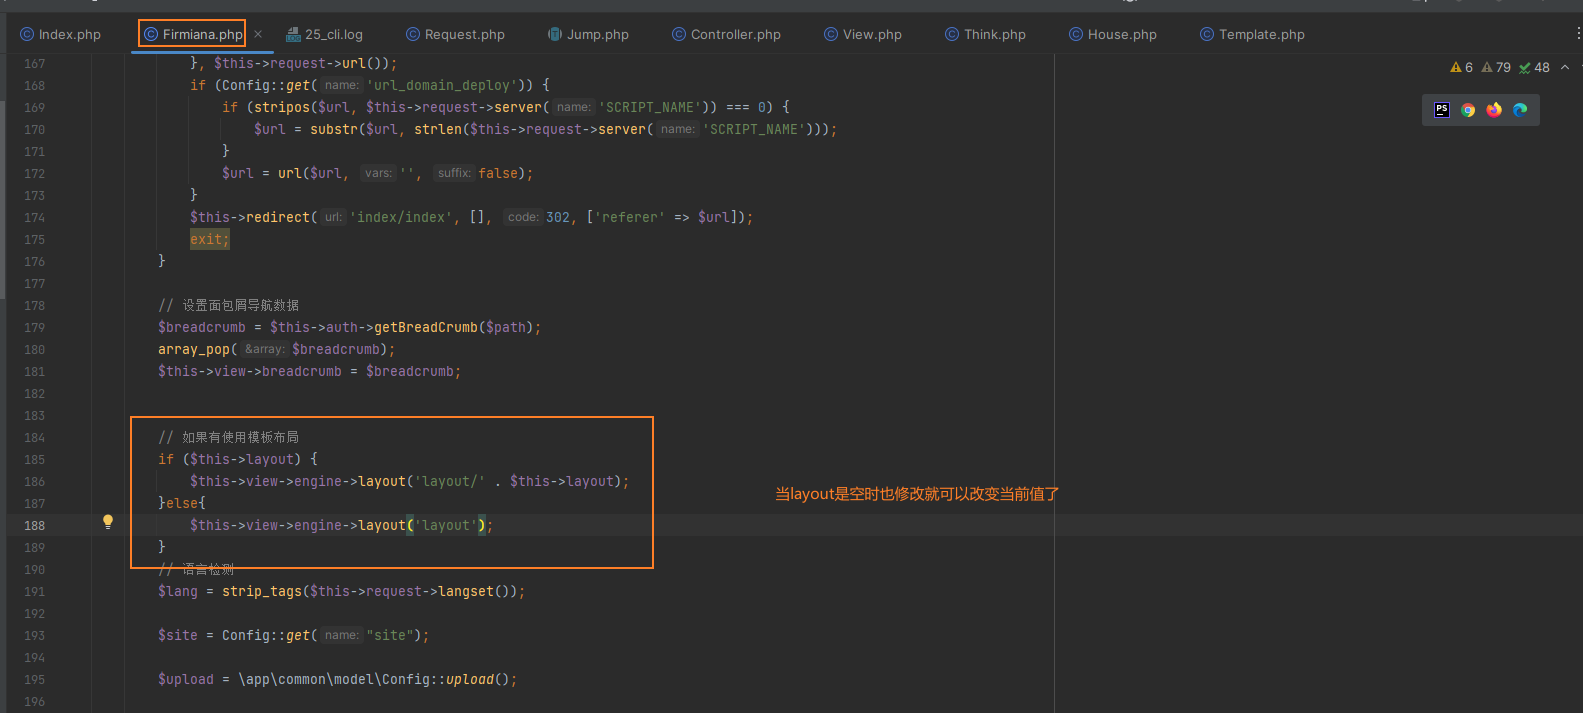Image resolution: width=1583 pixels, height=713 pixels.
Task: Place caret in 'layout' string on line 188
Action: 446,525
